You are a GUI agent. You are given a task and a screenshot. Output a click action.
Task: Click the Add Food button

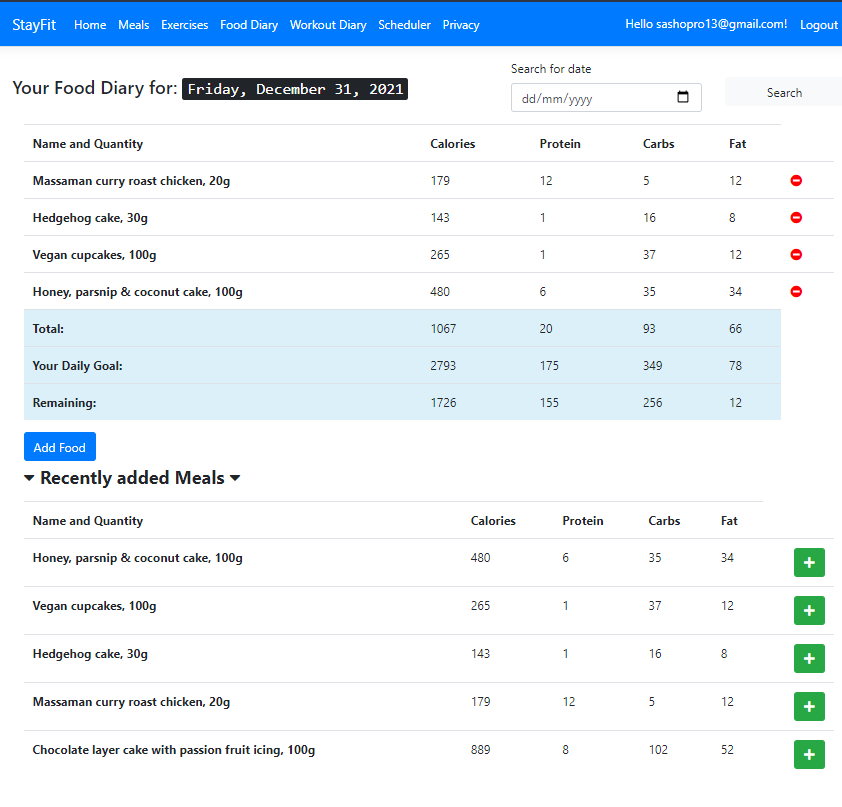[60, 447]
